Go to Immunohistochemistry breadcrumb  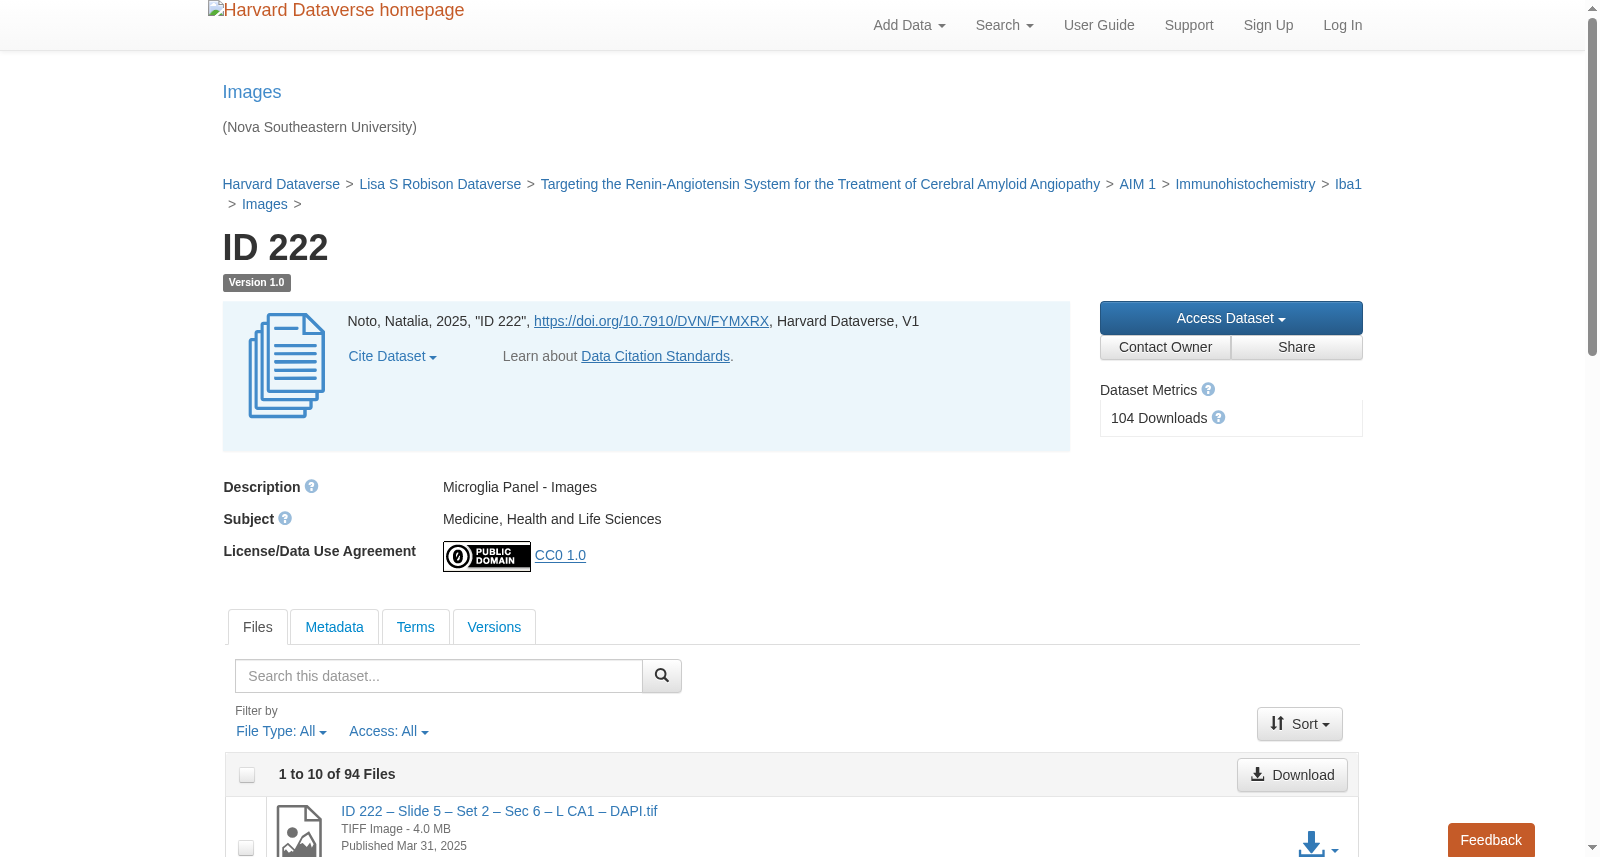pos(1245,184)
